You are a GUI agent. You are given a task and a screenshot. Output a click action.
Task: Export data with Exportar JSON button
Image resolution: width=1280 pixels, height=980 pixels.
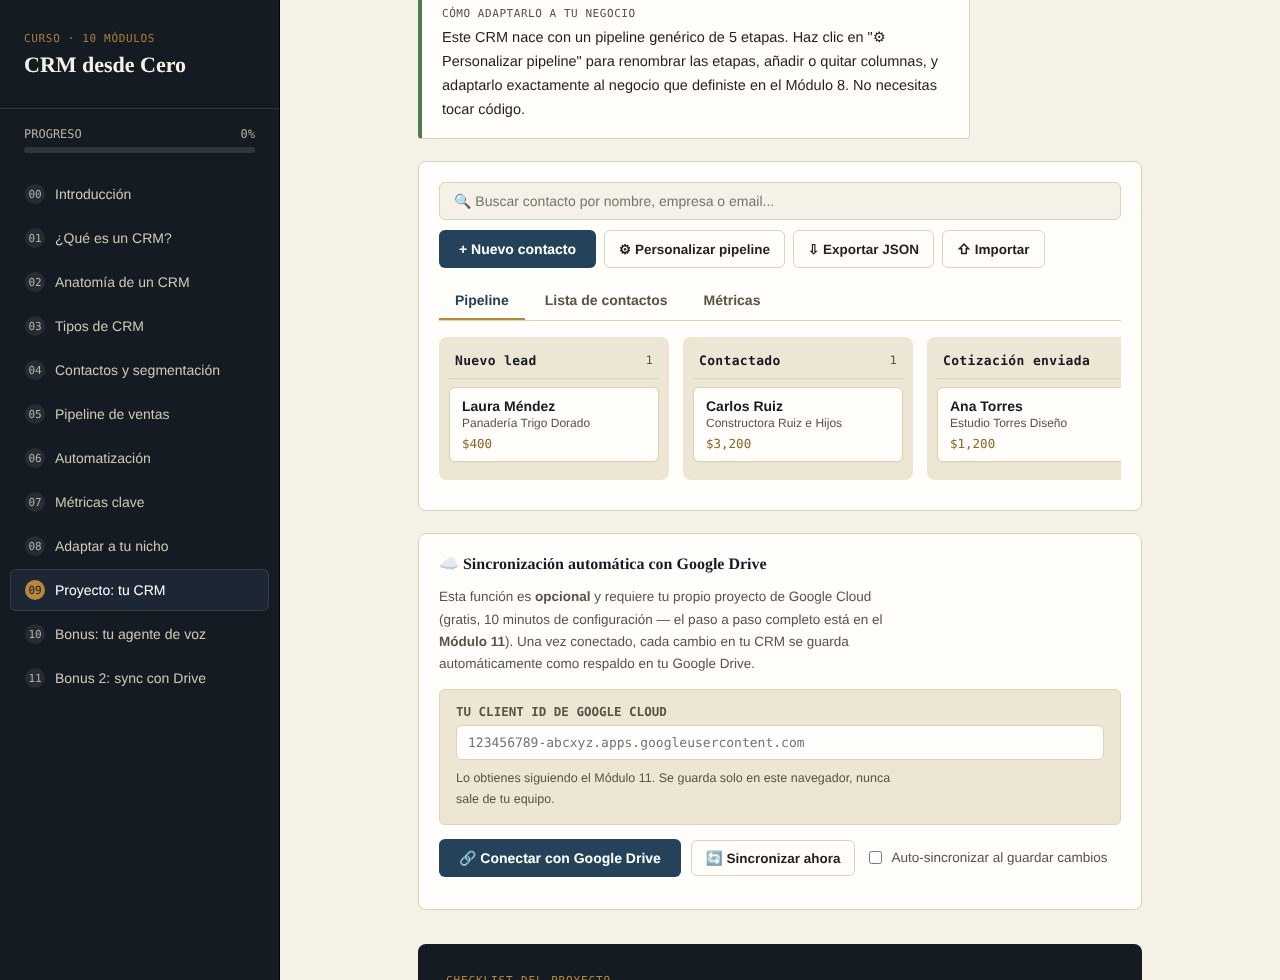point(863,249)
